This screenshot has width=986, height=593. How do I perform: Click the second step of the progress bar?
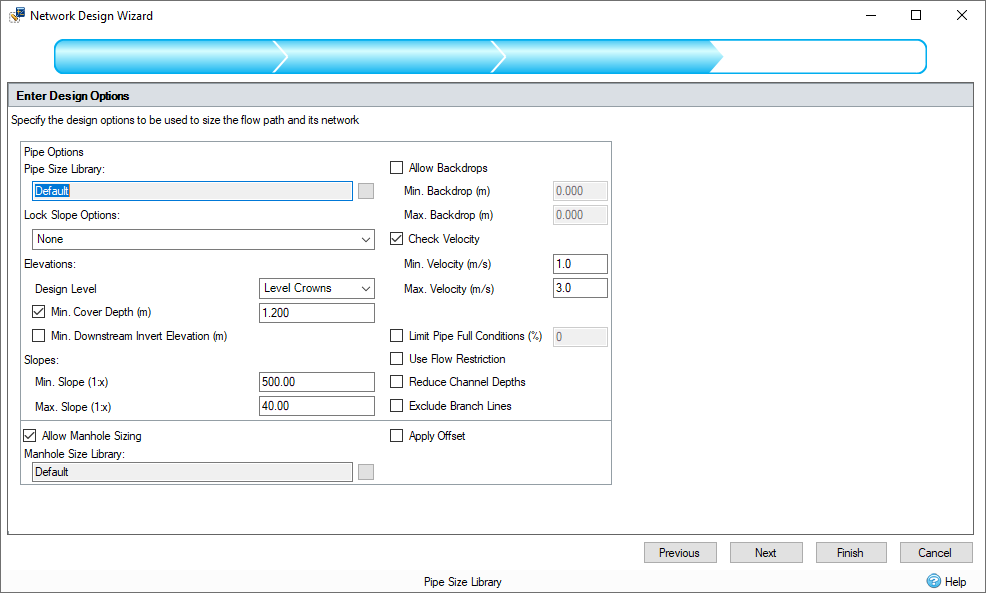coord(390,57)
